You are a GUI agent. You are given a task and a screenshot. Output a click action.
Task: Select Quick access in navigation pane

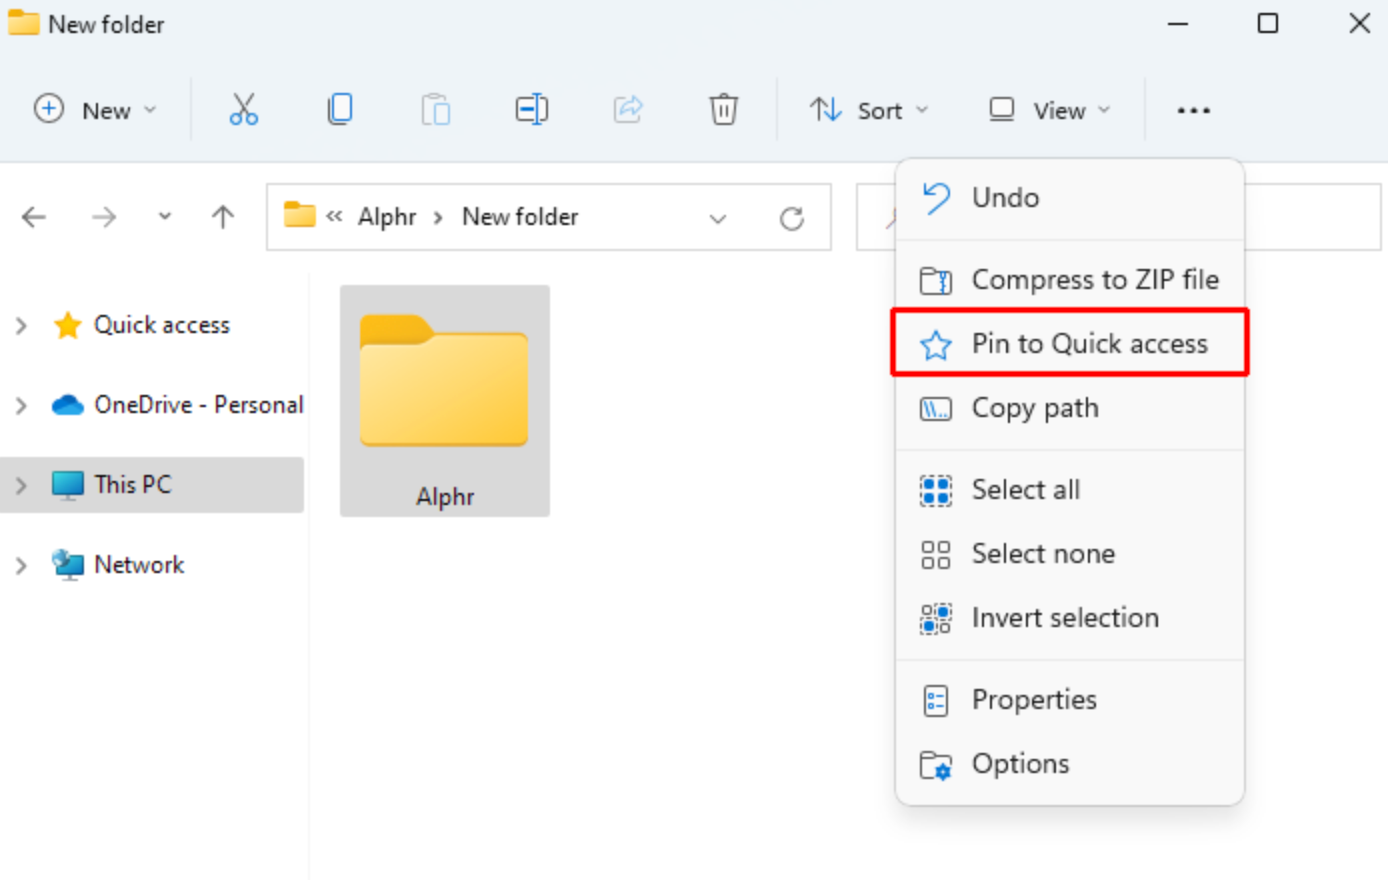[x=161, y=325]
